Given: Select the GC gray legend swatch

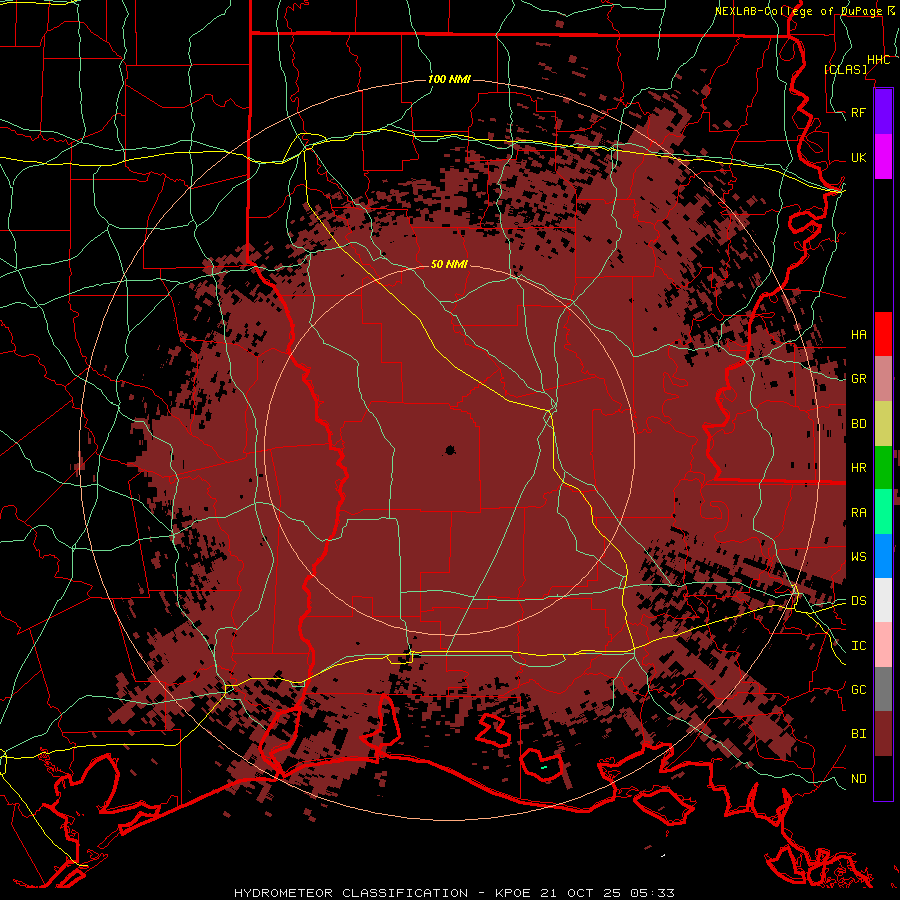Looking at the screenshot, I should click(x=883, y=689).
